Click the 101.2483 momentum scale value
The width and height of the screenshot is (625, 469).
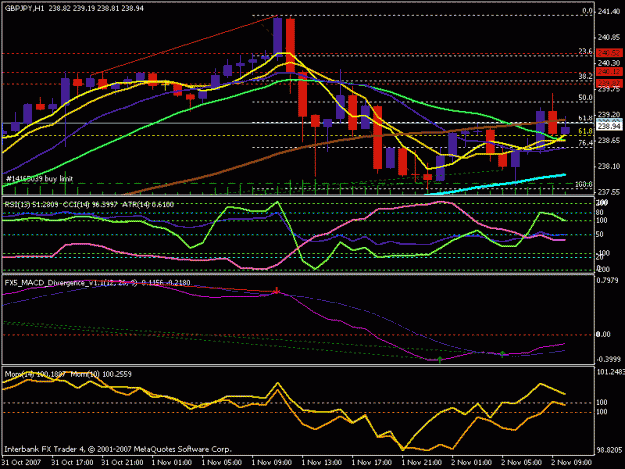[x=610, y=372]
